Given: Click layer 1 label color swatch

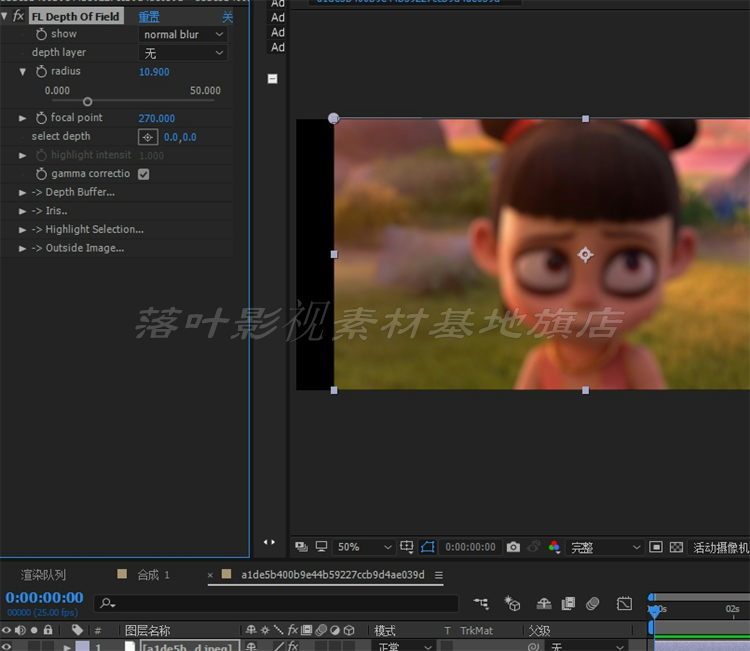Looking at the screenshot, I should pyautogui.click(x=83, y=646).
